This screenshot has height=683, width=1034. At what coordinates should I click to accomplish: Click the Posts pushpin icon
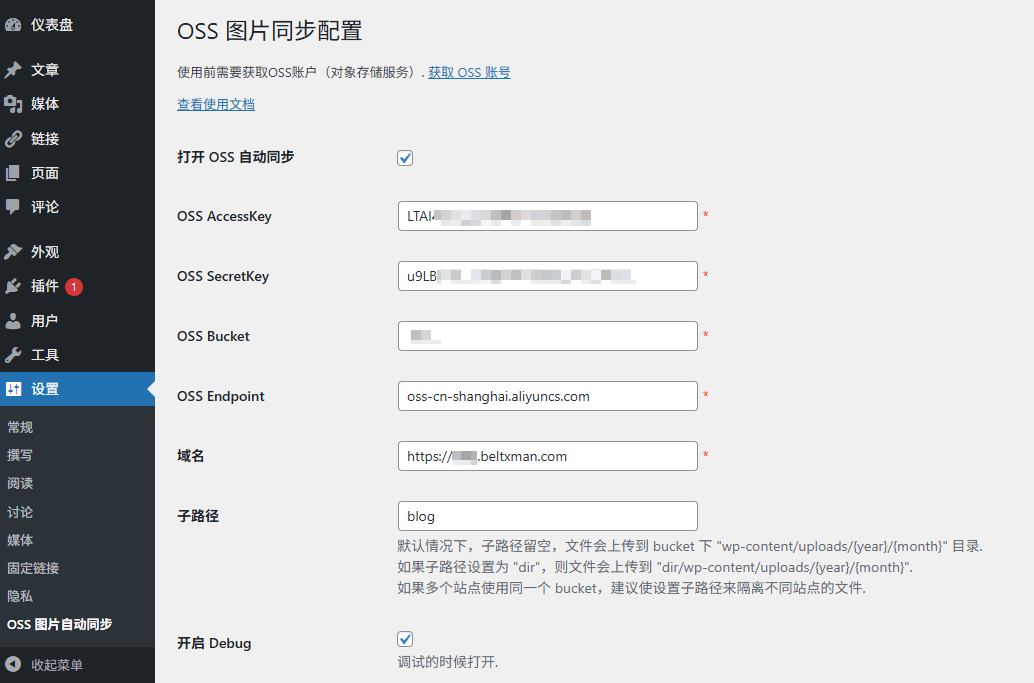(13, 70)
